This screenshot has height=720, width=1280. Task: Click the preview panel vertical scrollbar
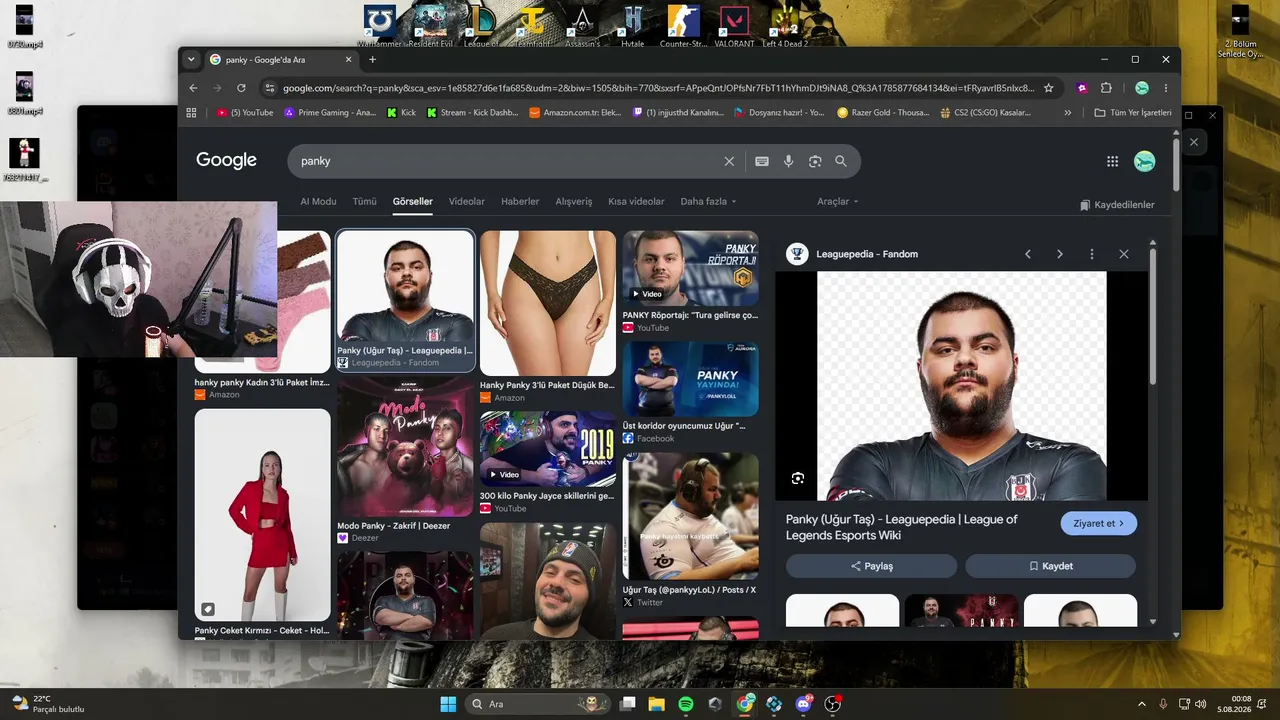tap(1152, 315)
